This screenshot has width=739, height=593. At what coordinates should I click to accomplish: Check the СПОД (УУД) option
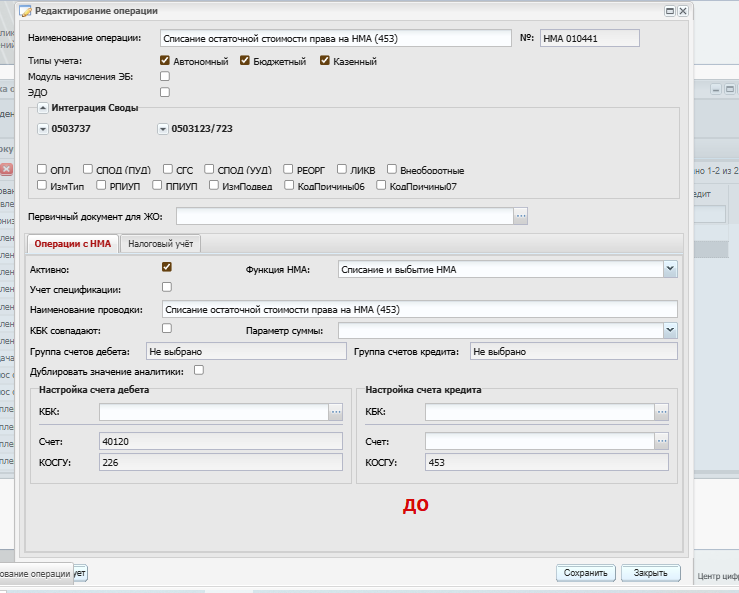coord(209,169)
